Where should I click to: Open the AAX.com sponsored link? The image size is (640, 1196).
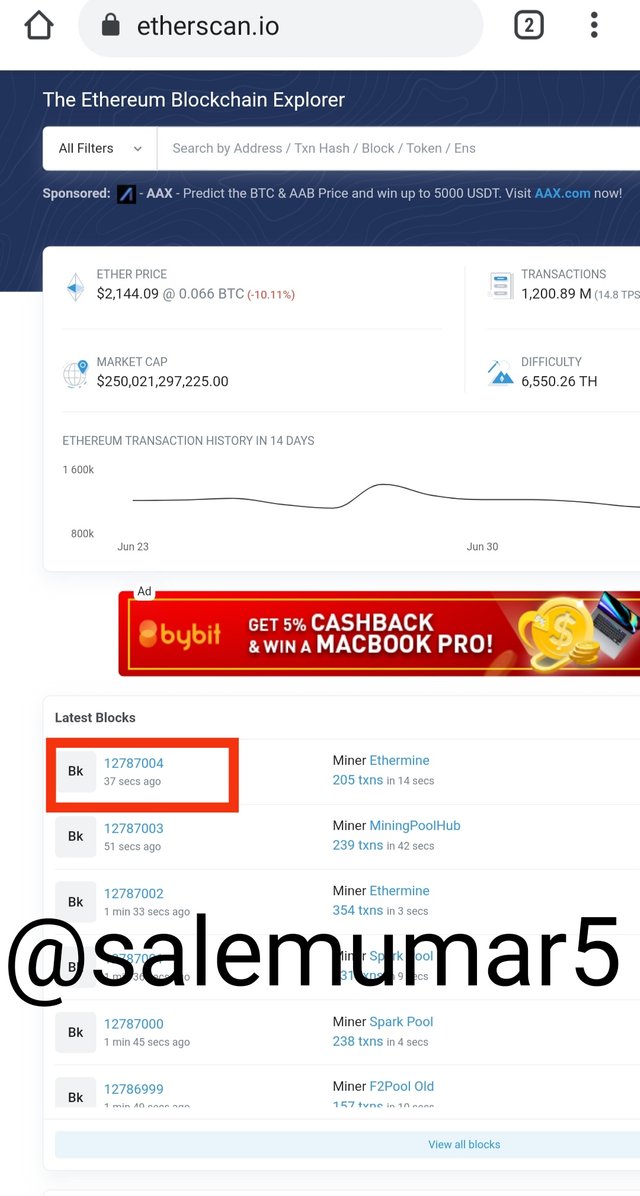click(562, 194)
